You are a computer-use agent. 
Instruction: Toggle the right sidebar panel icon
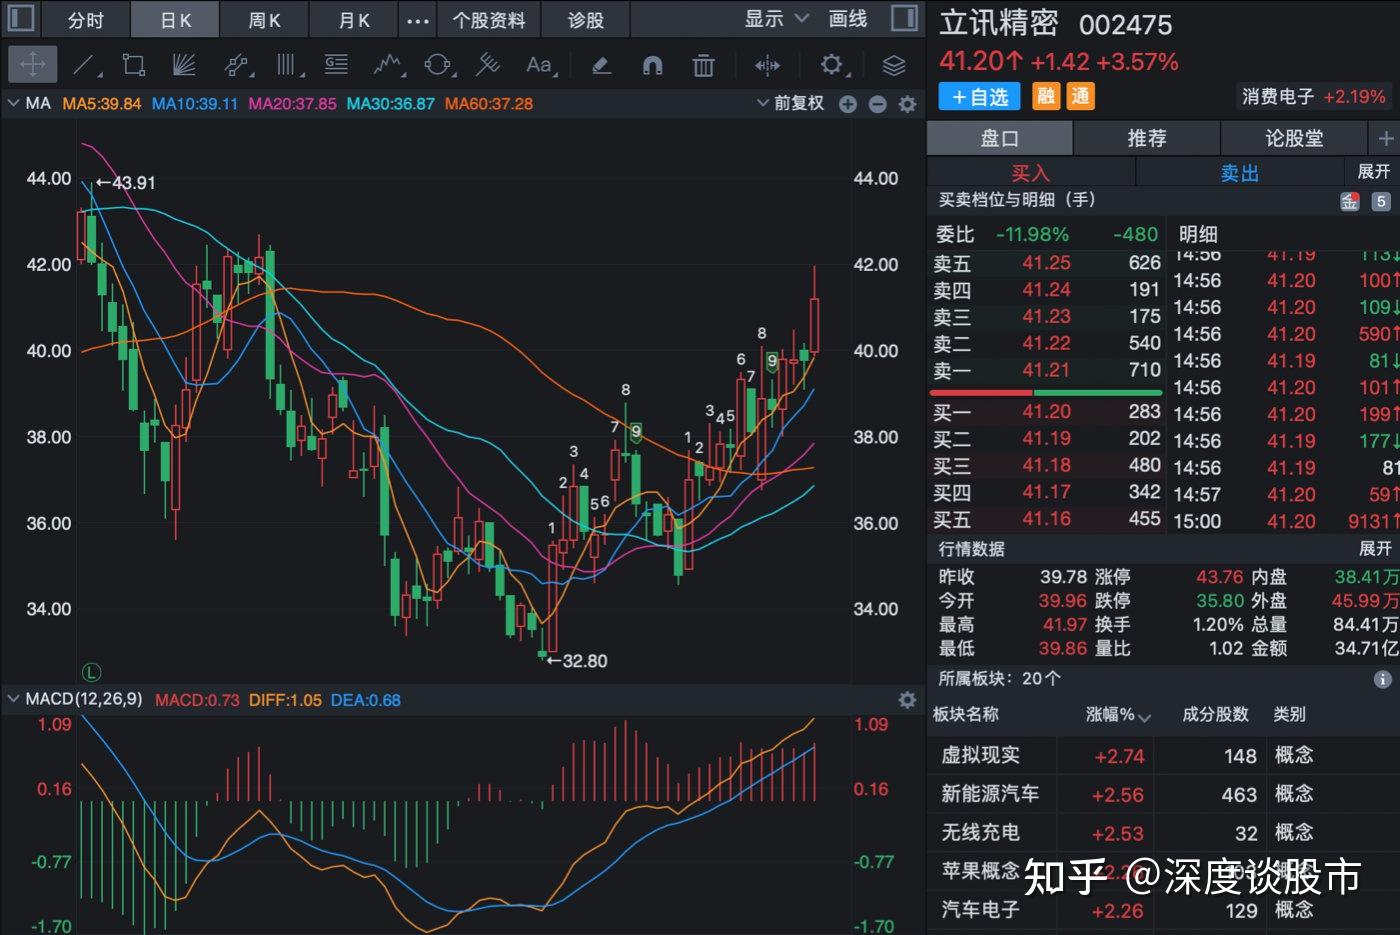(904, 18)
